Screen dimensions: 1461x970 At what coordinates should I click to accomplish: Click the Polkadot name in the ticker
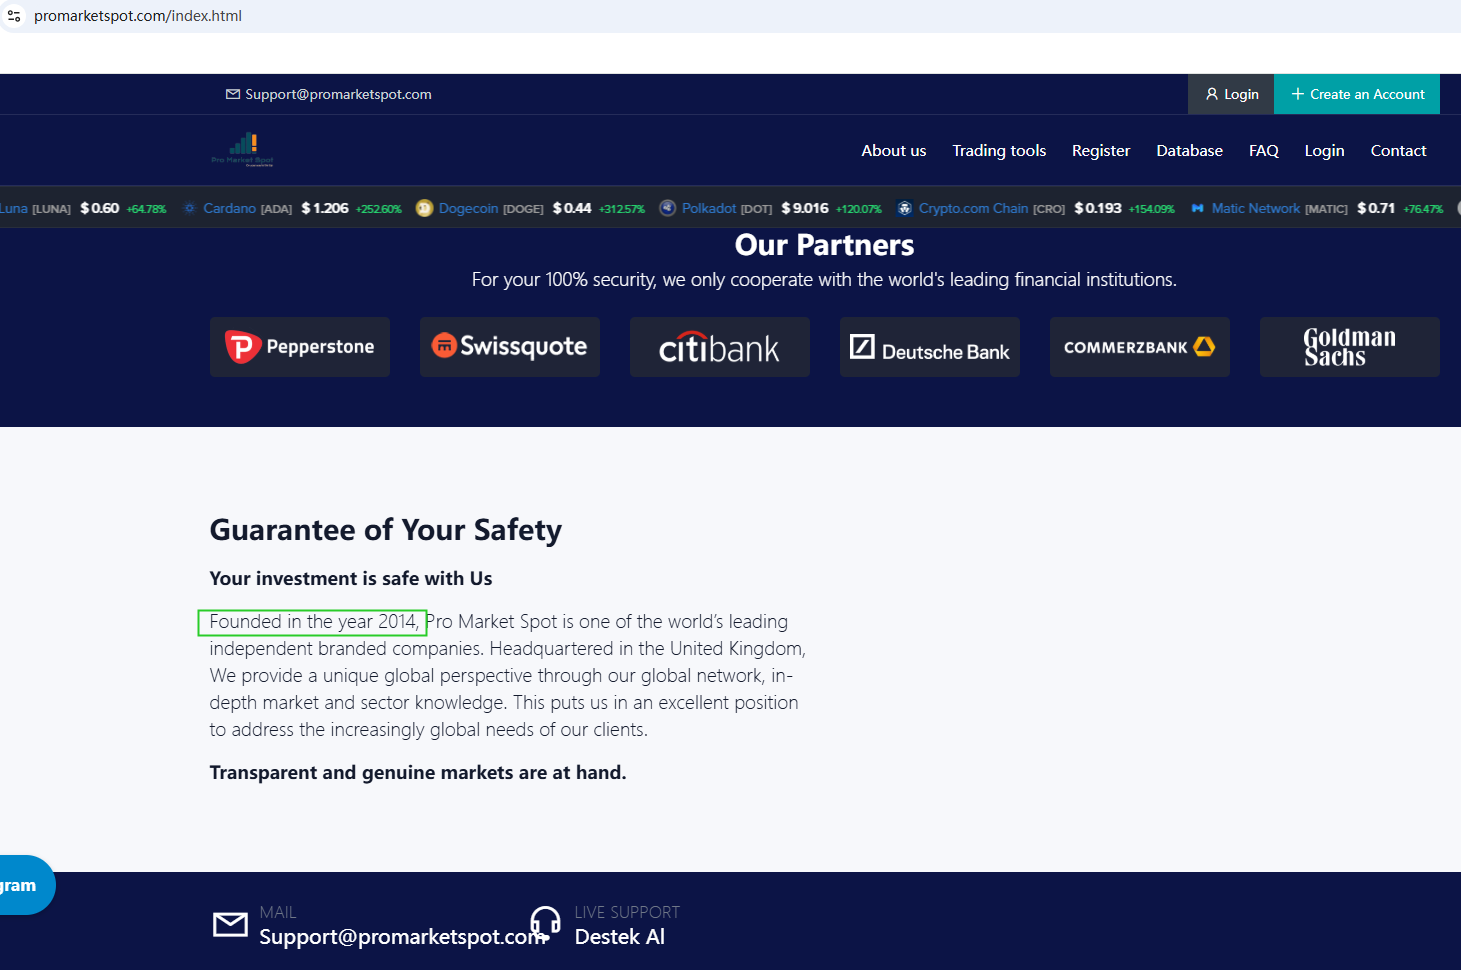tap(709, 208)
